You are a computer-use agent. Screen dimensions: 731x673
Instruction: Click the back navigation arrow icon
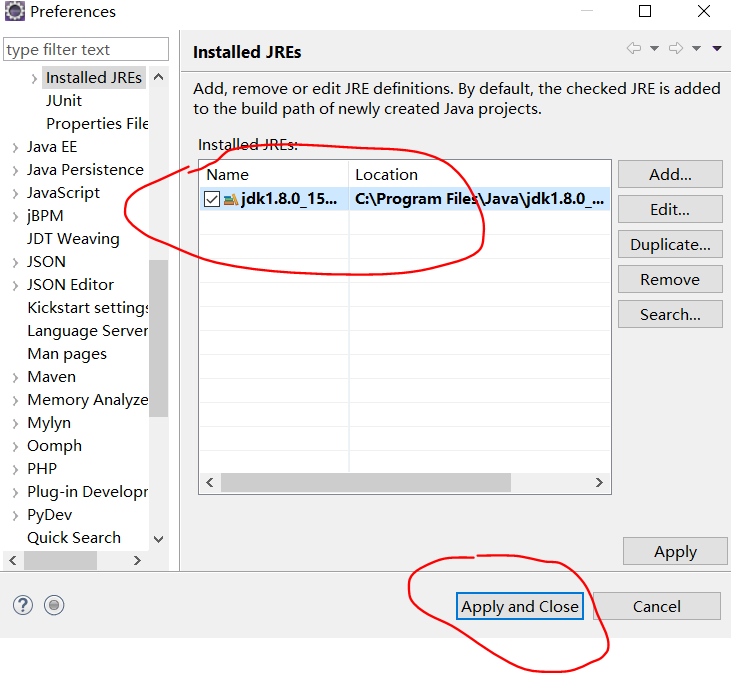coord(634,48)
